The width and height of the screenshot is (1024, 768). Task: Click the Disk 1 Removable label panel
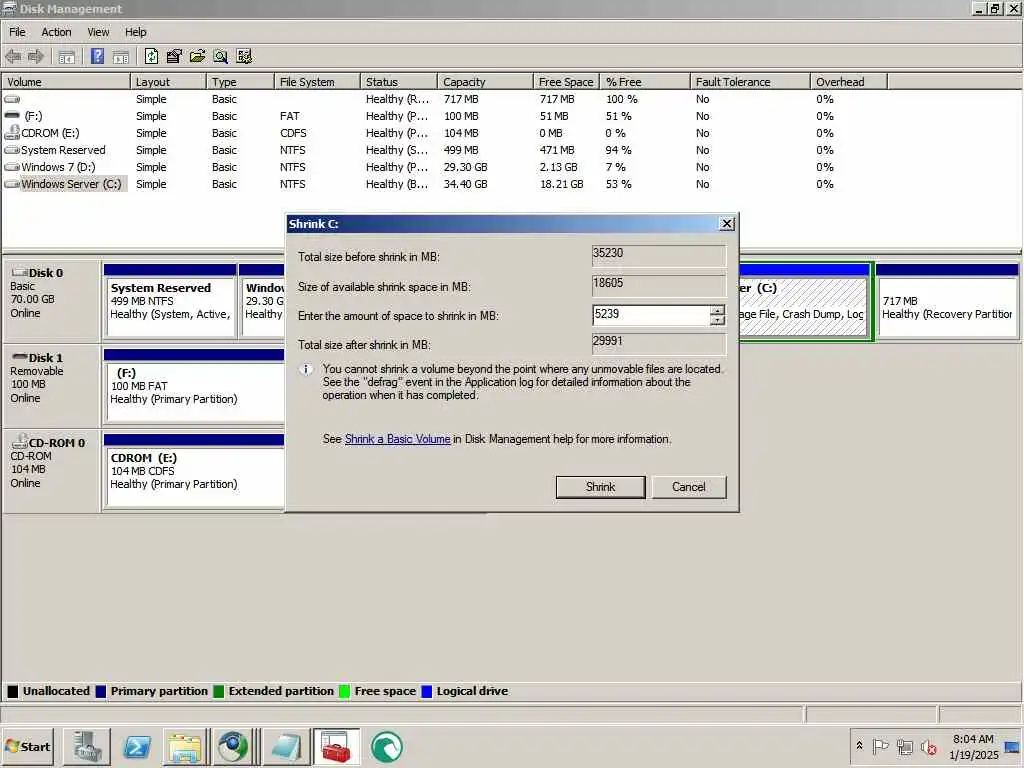52,385
